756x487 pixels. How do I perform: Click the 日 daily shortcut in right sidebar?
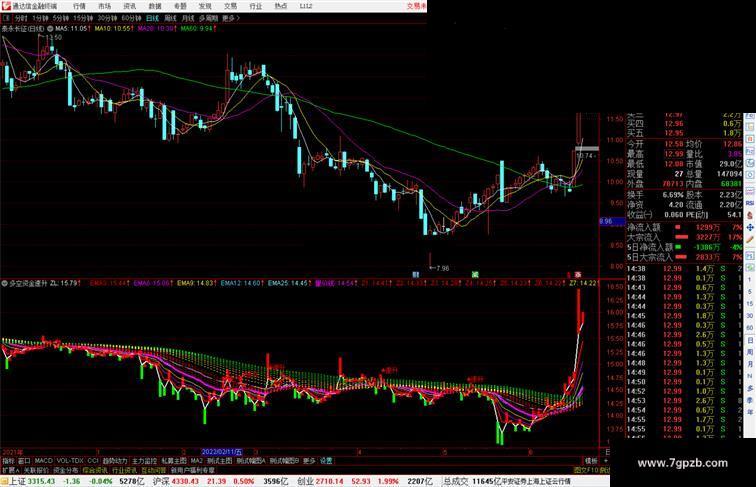(750, 340)
